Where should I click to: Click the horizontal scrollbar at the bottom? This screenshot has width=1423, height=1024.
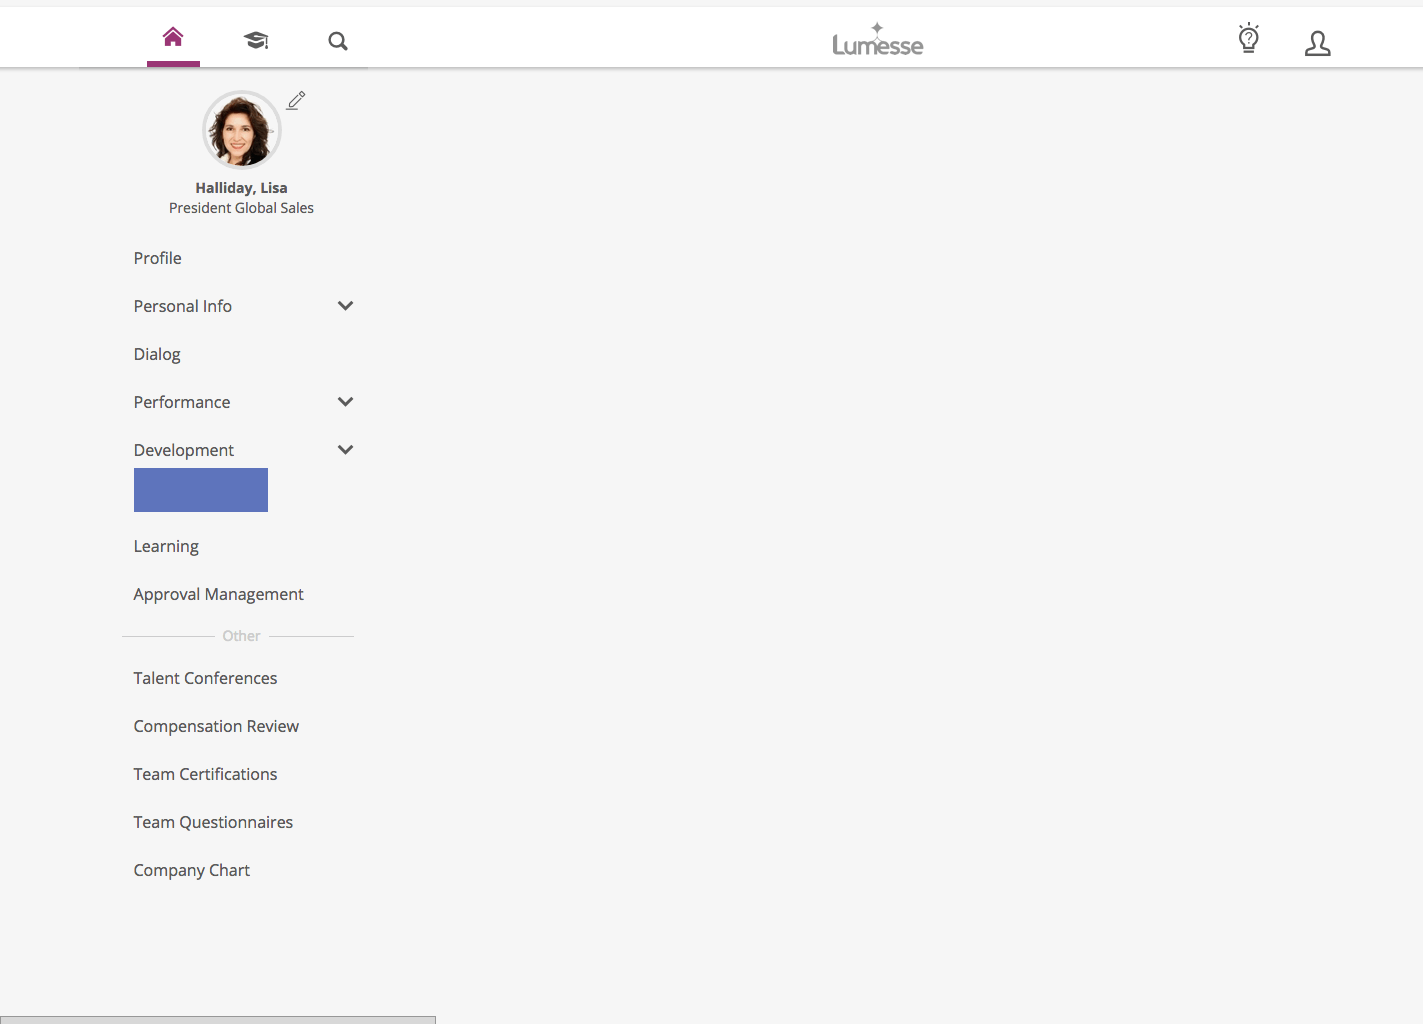(x=218, y=1019)
